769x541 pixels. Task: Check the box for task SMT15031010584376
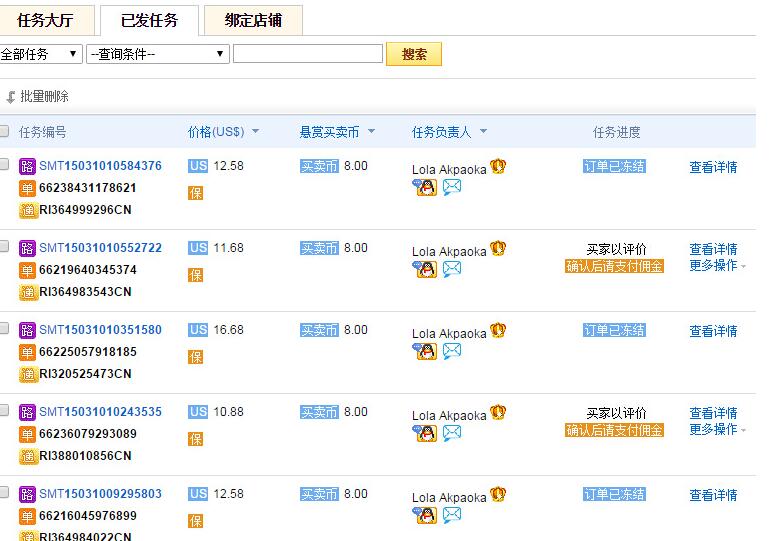point(4,164)
